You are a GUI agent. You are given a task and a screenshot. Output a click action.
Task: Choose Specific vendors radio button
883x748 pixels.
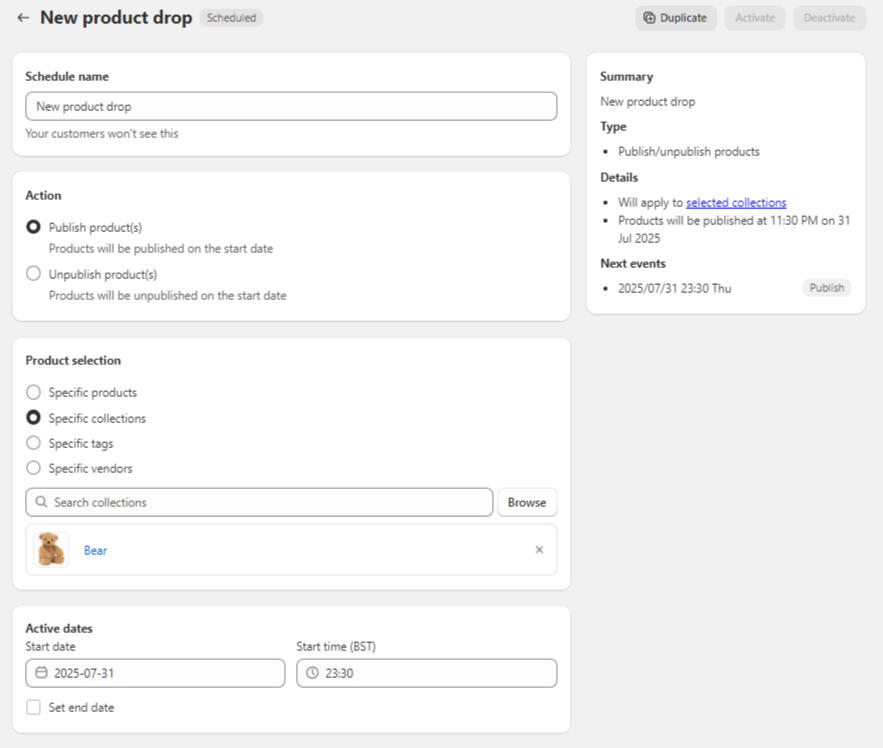click(x=34, y=468)
